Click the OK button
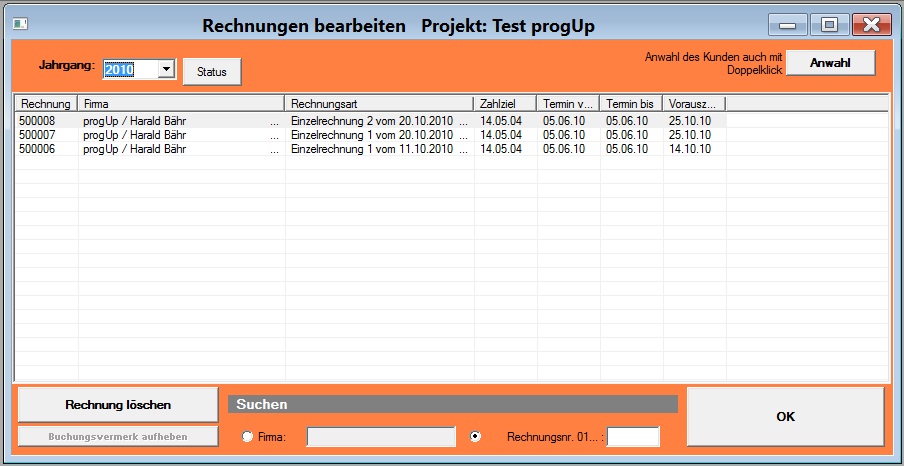This screenshot has width=904, height=466. click(x=785, y=416)
